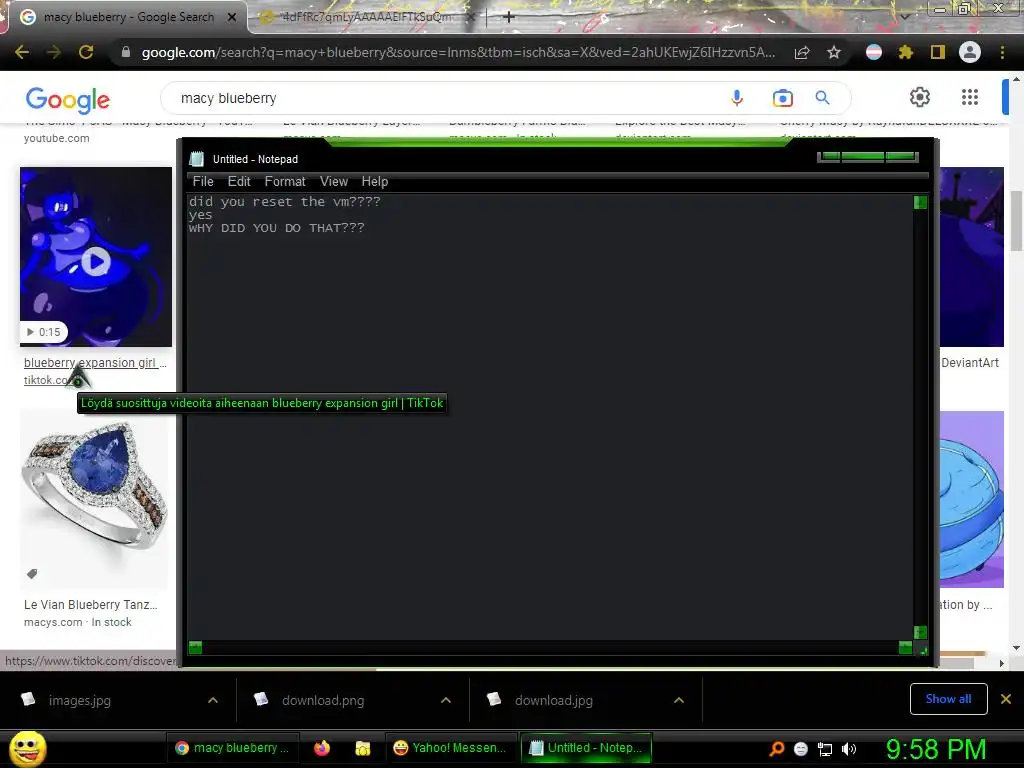
Task: Click the Google logo
Action: [68, 99]
